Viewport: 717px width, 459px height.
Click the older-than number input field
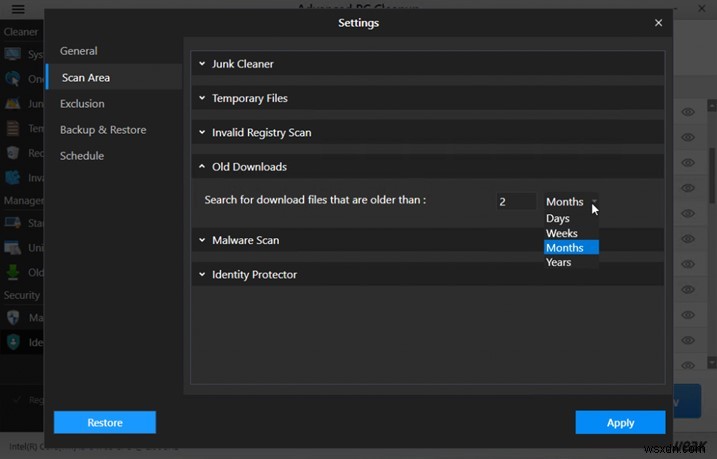pos(515,201)
